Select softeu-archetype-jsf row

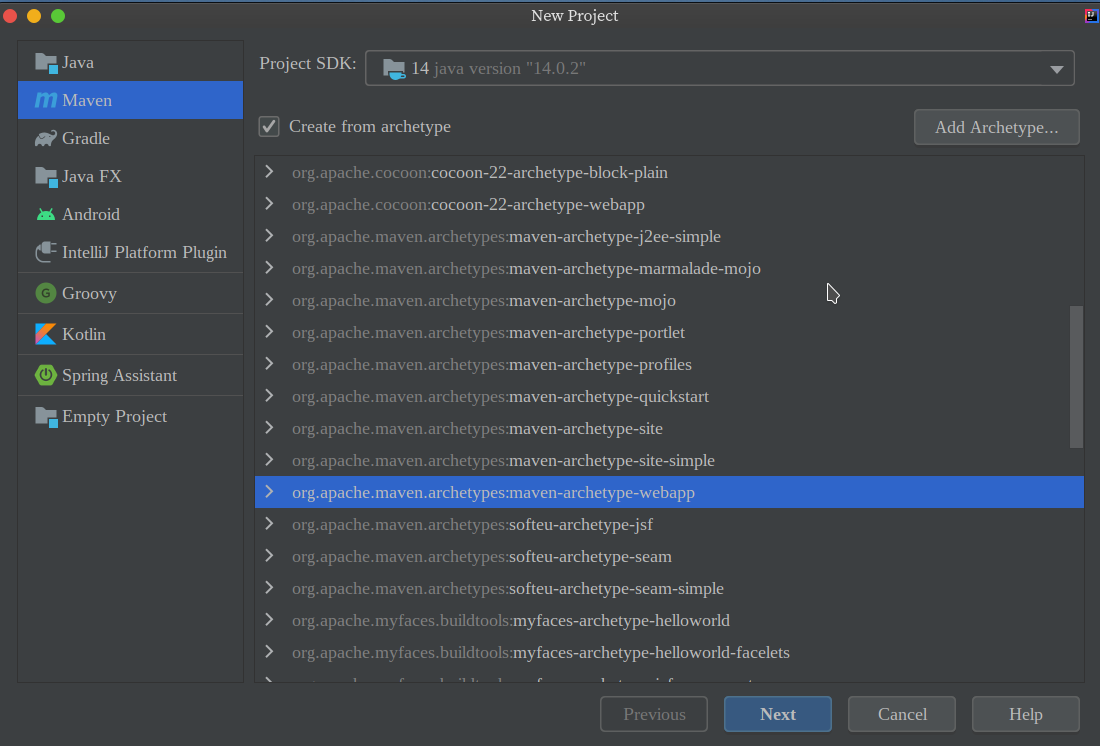669,524
